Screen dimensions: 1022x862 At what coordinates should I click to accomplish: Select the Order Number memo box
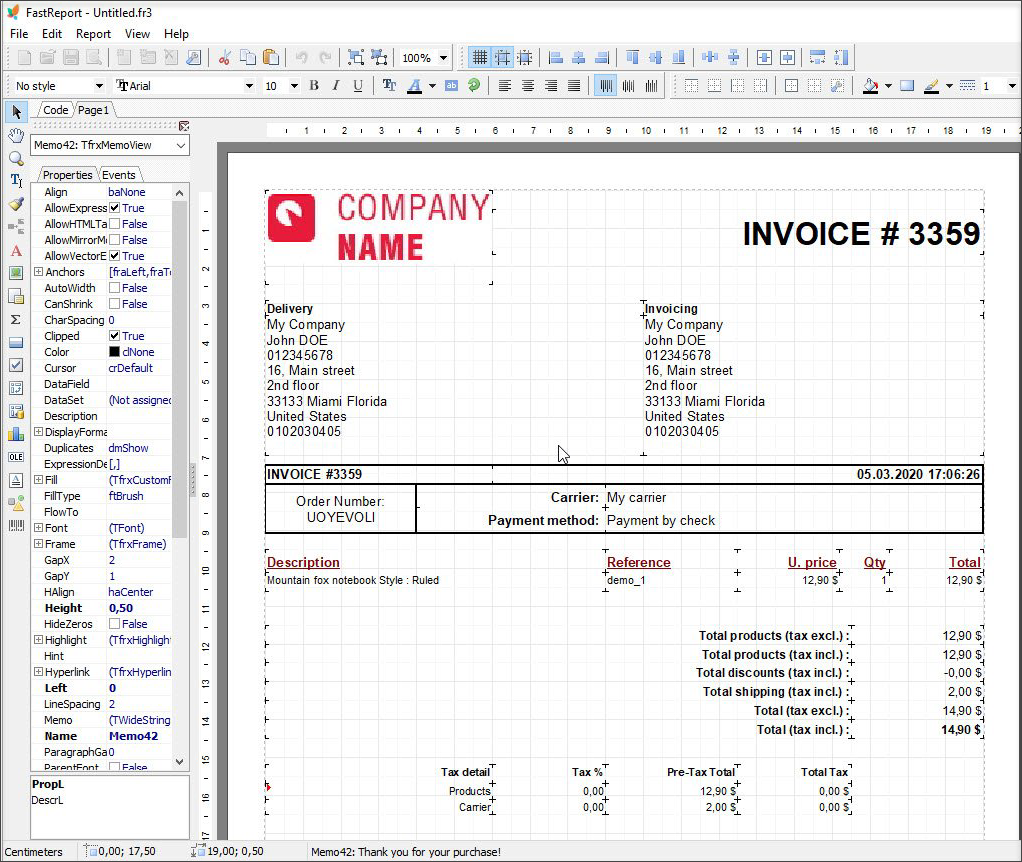[340, 509]
